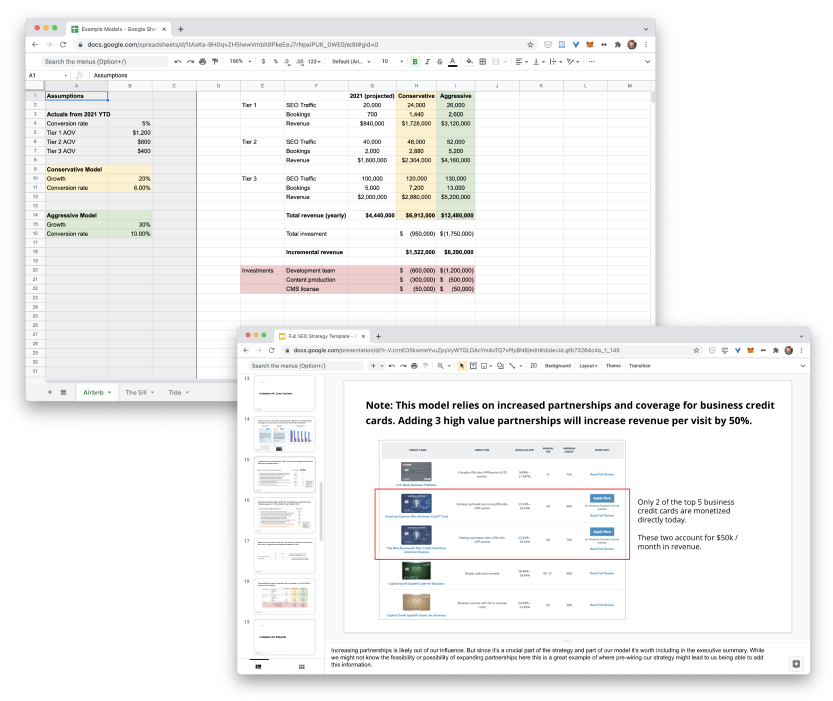
Task: Click the Background button in Slides toolbar
Action: 558,366
